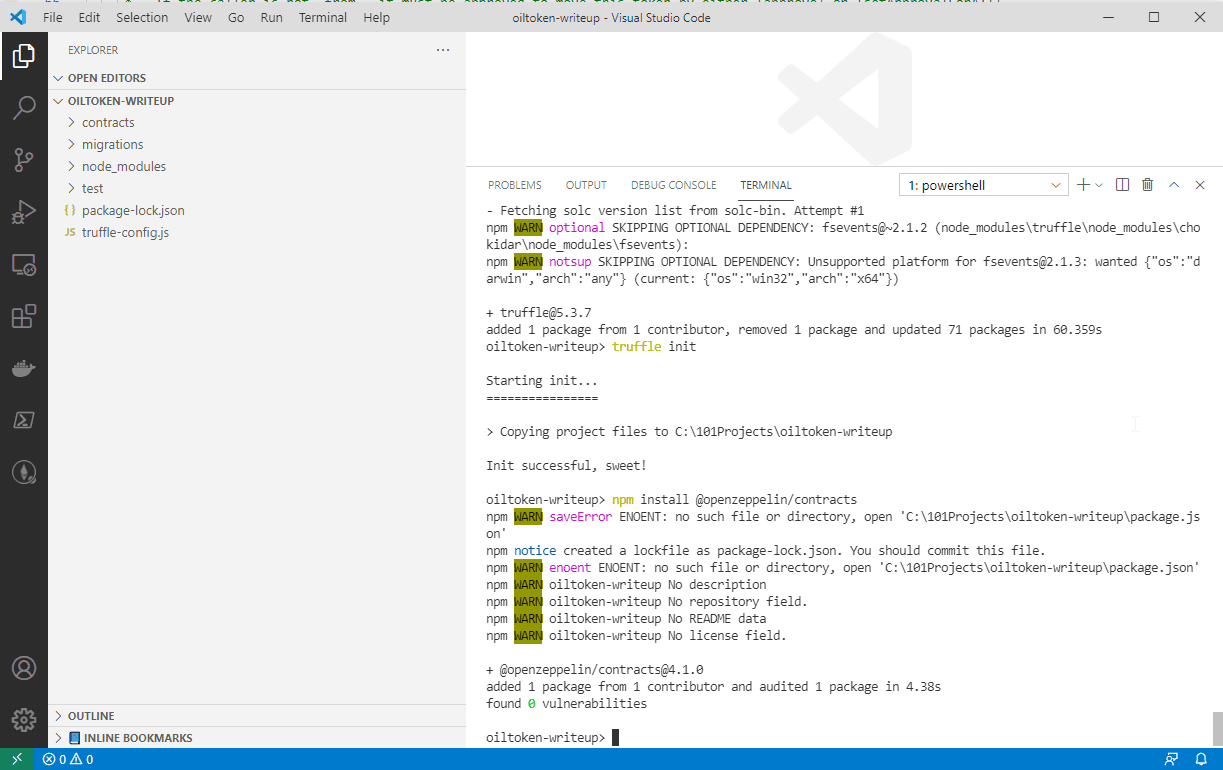
Task: Expand the migrations folder
Action: pyautogui.click(x=256, y=144)
